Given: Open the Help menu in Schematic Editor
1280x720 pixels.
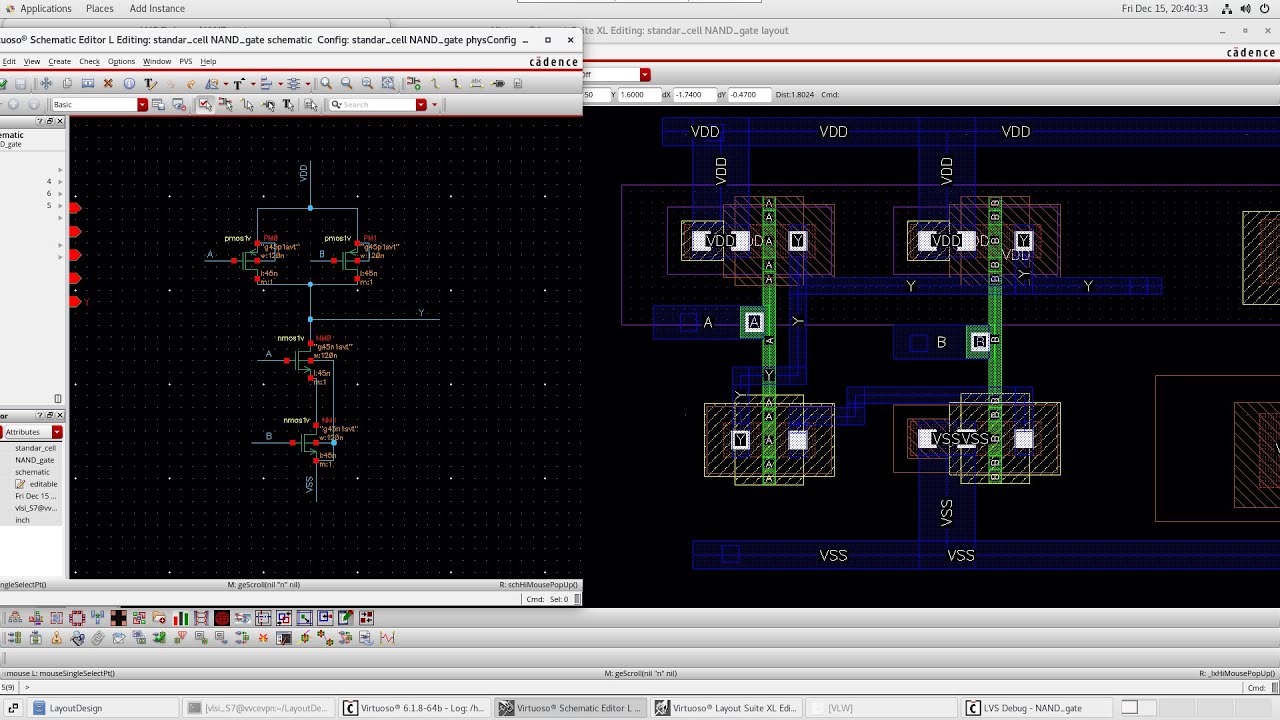Looking at the screenshot, I should point(208,61).
